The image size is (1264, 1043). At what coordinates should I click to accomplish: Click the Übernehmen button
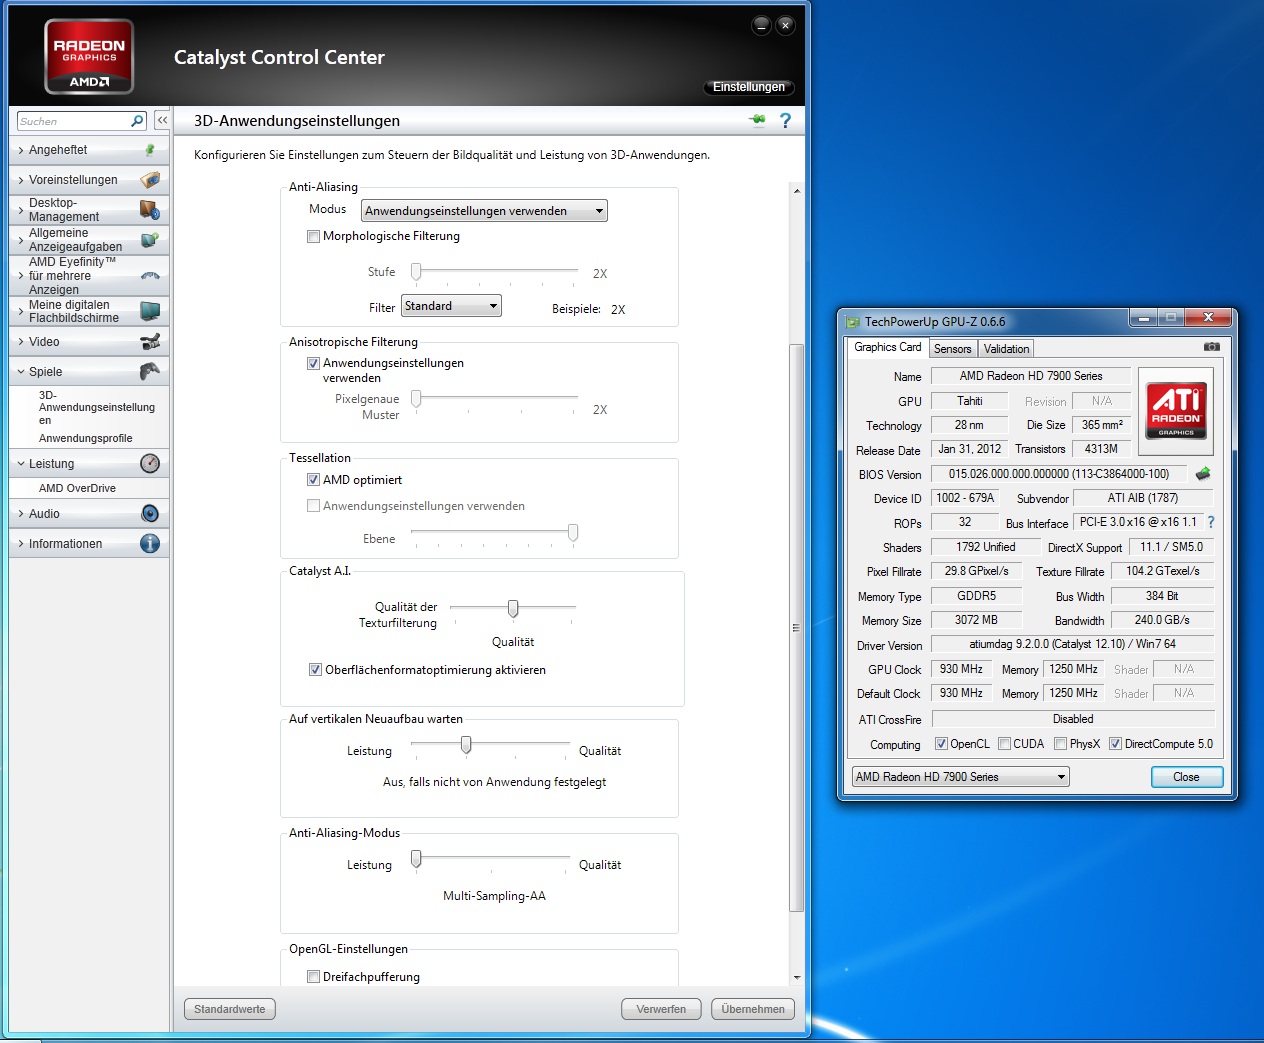point(753,1009)
